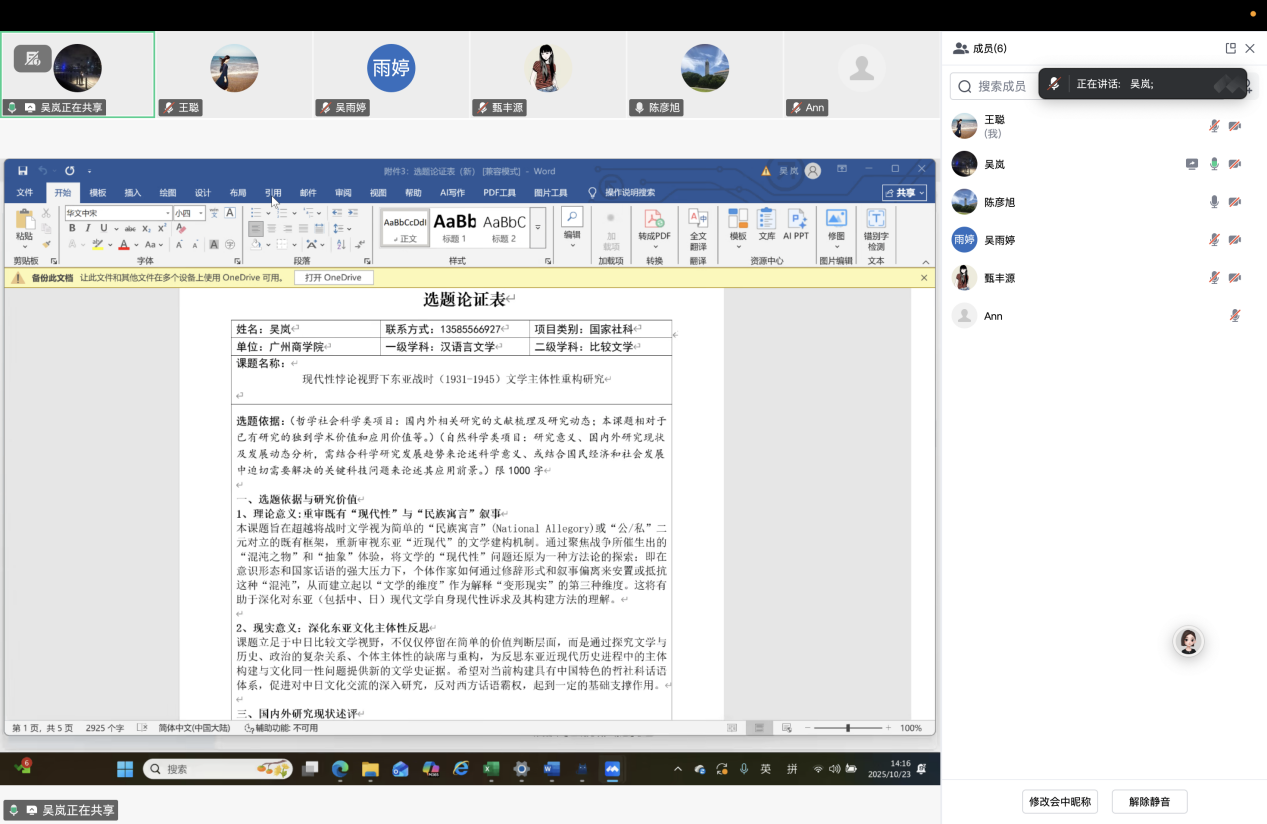Viewport: 1267px width, 824px height.
Task: Toggle microphone icon beside 王聪 in members list
Action: tap(1214, 126)
